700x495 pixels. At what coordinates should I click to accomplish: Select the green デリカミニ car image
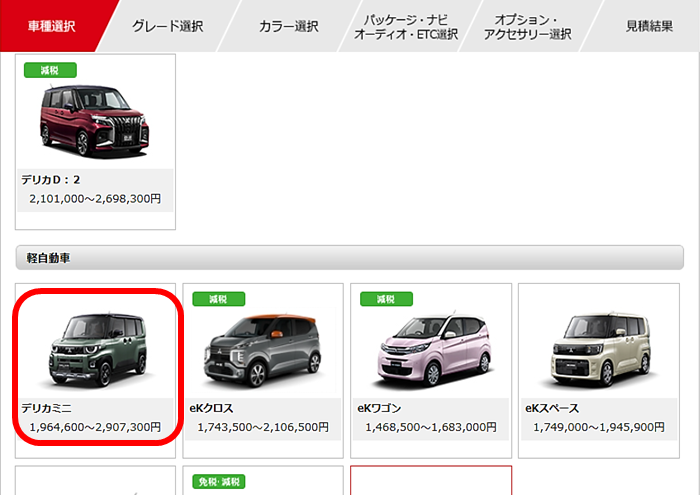(x=97, y=350)
